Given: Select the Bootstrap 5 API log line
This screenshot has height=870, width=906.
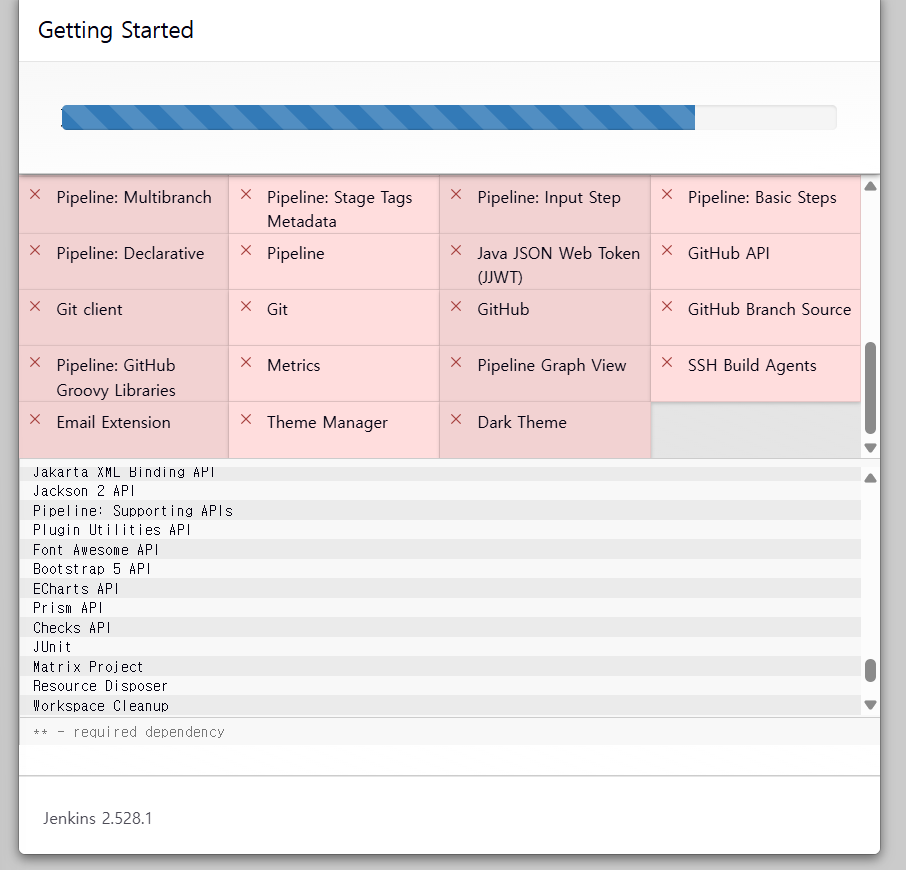Looking at the screenshot, I should [x=440, y=569].
